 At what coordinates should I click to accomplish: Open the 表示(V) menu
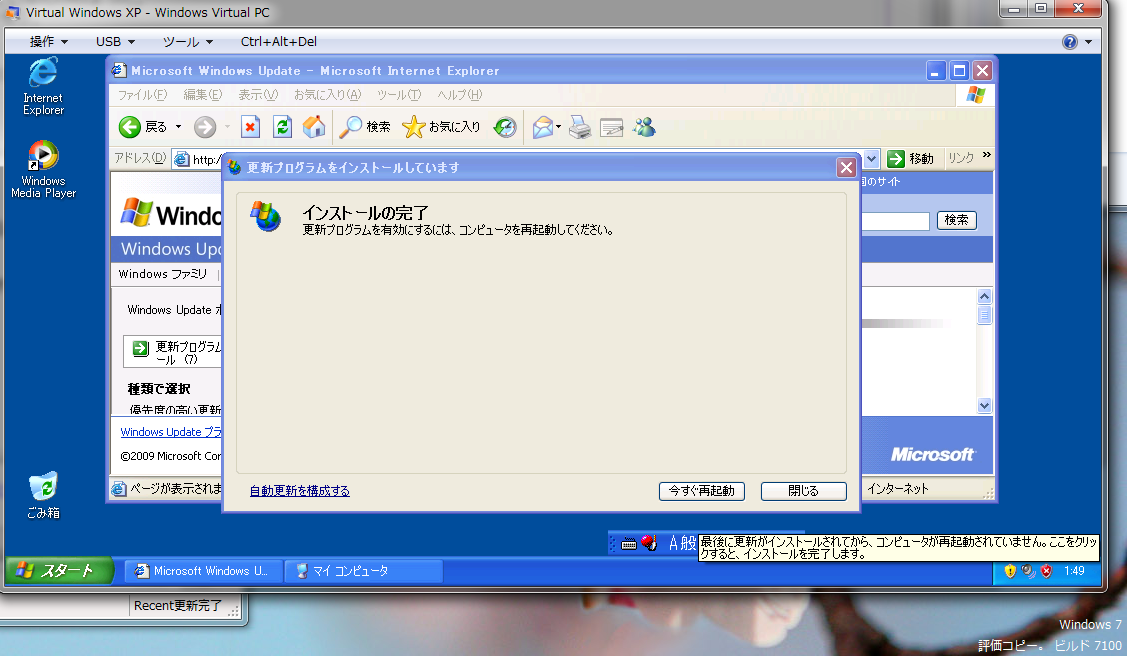pos(257,95)
